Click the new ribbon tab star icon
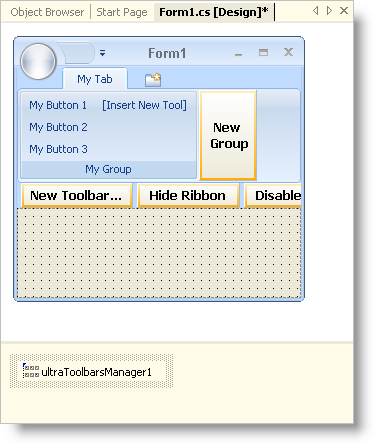Image resolution: width=374 pixels, height=444 pixels. tap(153, 80)
